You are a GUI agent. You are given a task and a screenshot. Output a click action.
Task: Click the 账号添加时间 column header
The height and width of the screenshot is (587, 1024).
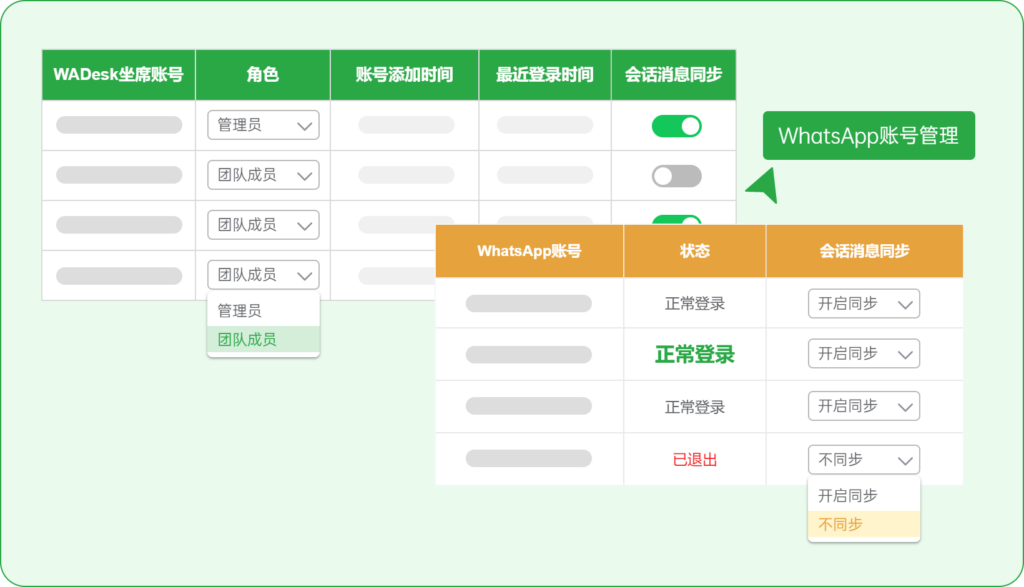(x=404, y=74)
